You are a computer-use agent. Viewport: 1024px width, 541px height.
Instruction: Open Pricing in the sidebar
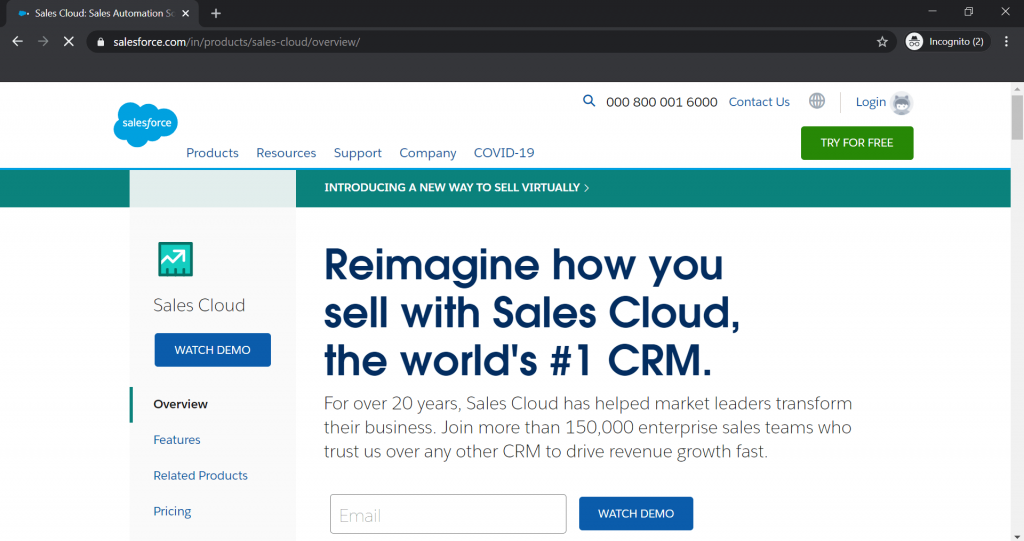pos(172,511)
